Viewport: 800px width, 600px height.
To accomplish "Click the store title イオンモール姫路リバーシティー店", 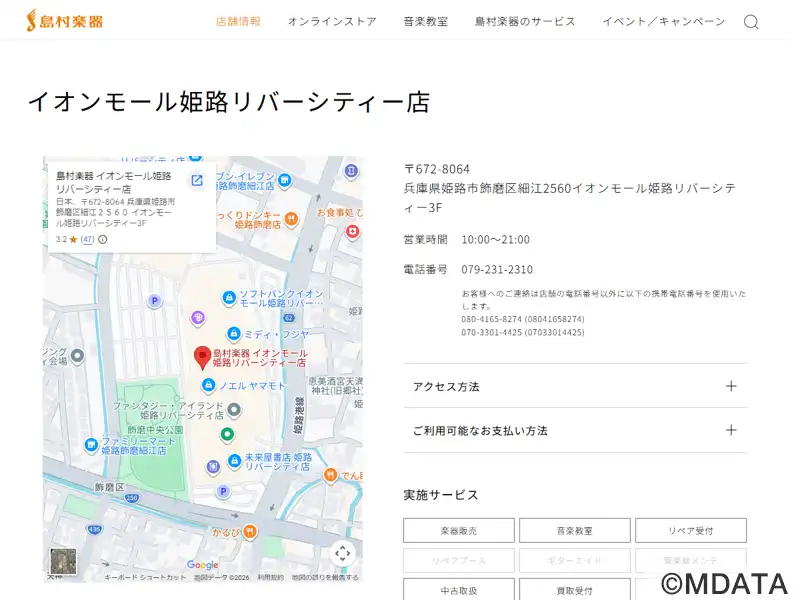I will (229, 102).
